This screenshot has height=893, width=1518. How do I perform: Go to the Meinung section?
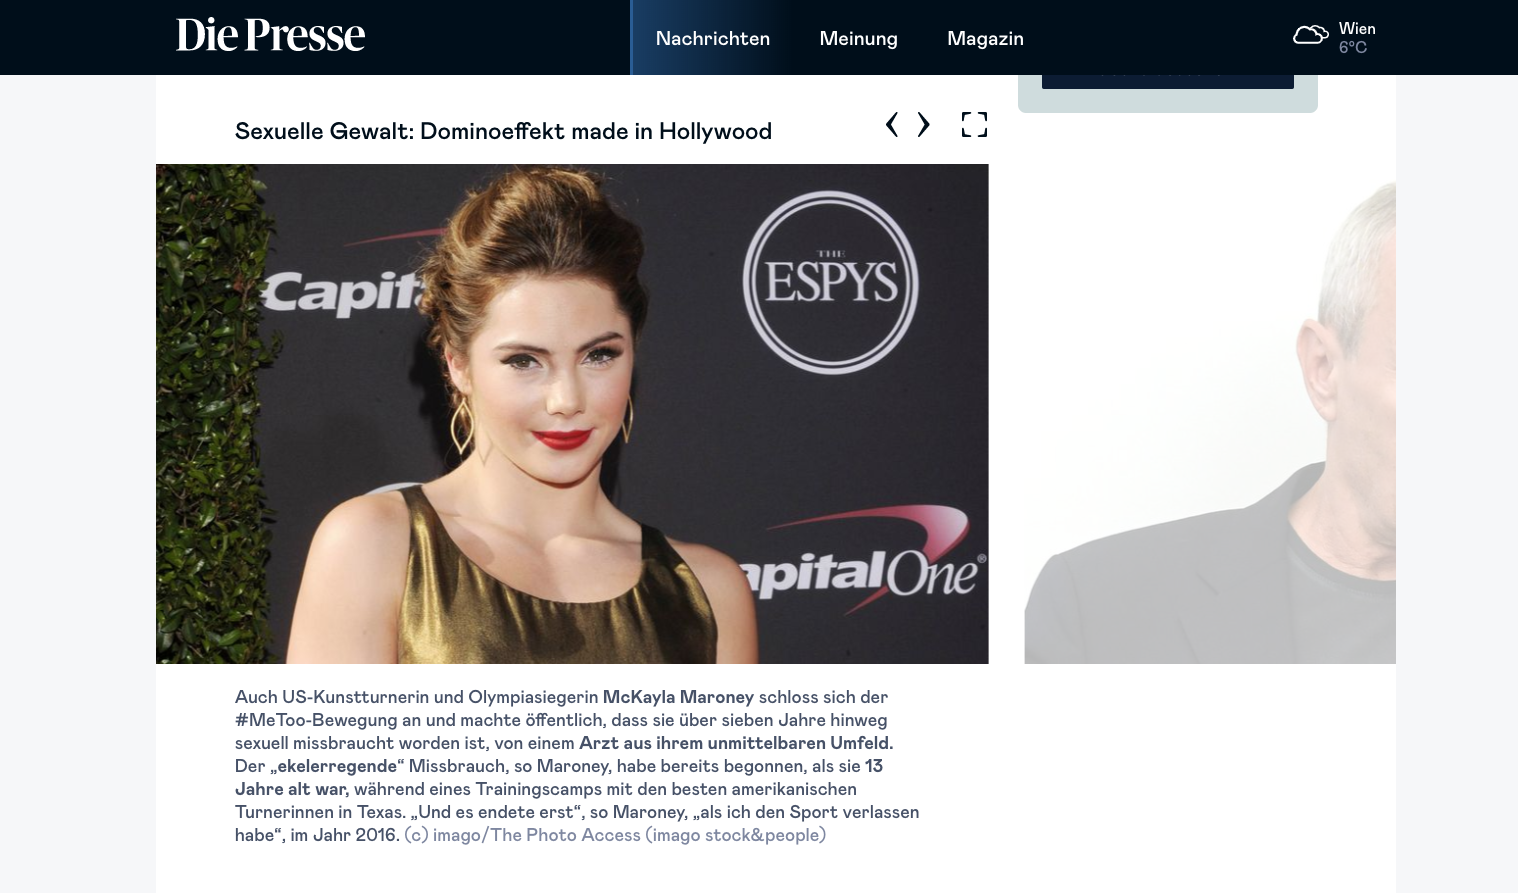[858, 38]
